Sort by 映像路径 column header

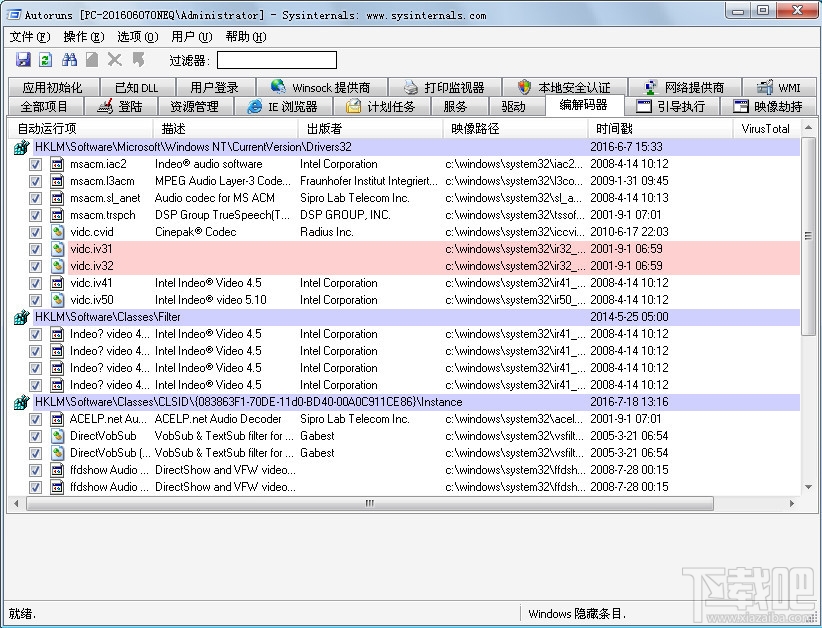515,128
